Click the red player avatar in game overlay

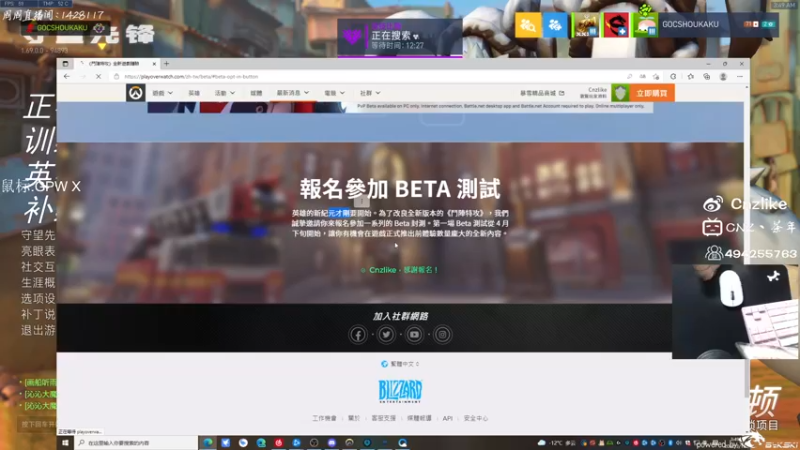coord(616,24)
